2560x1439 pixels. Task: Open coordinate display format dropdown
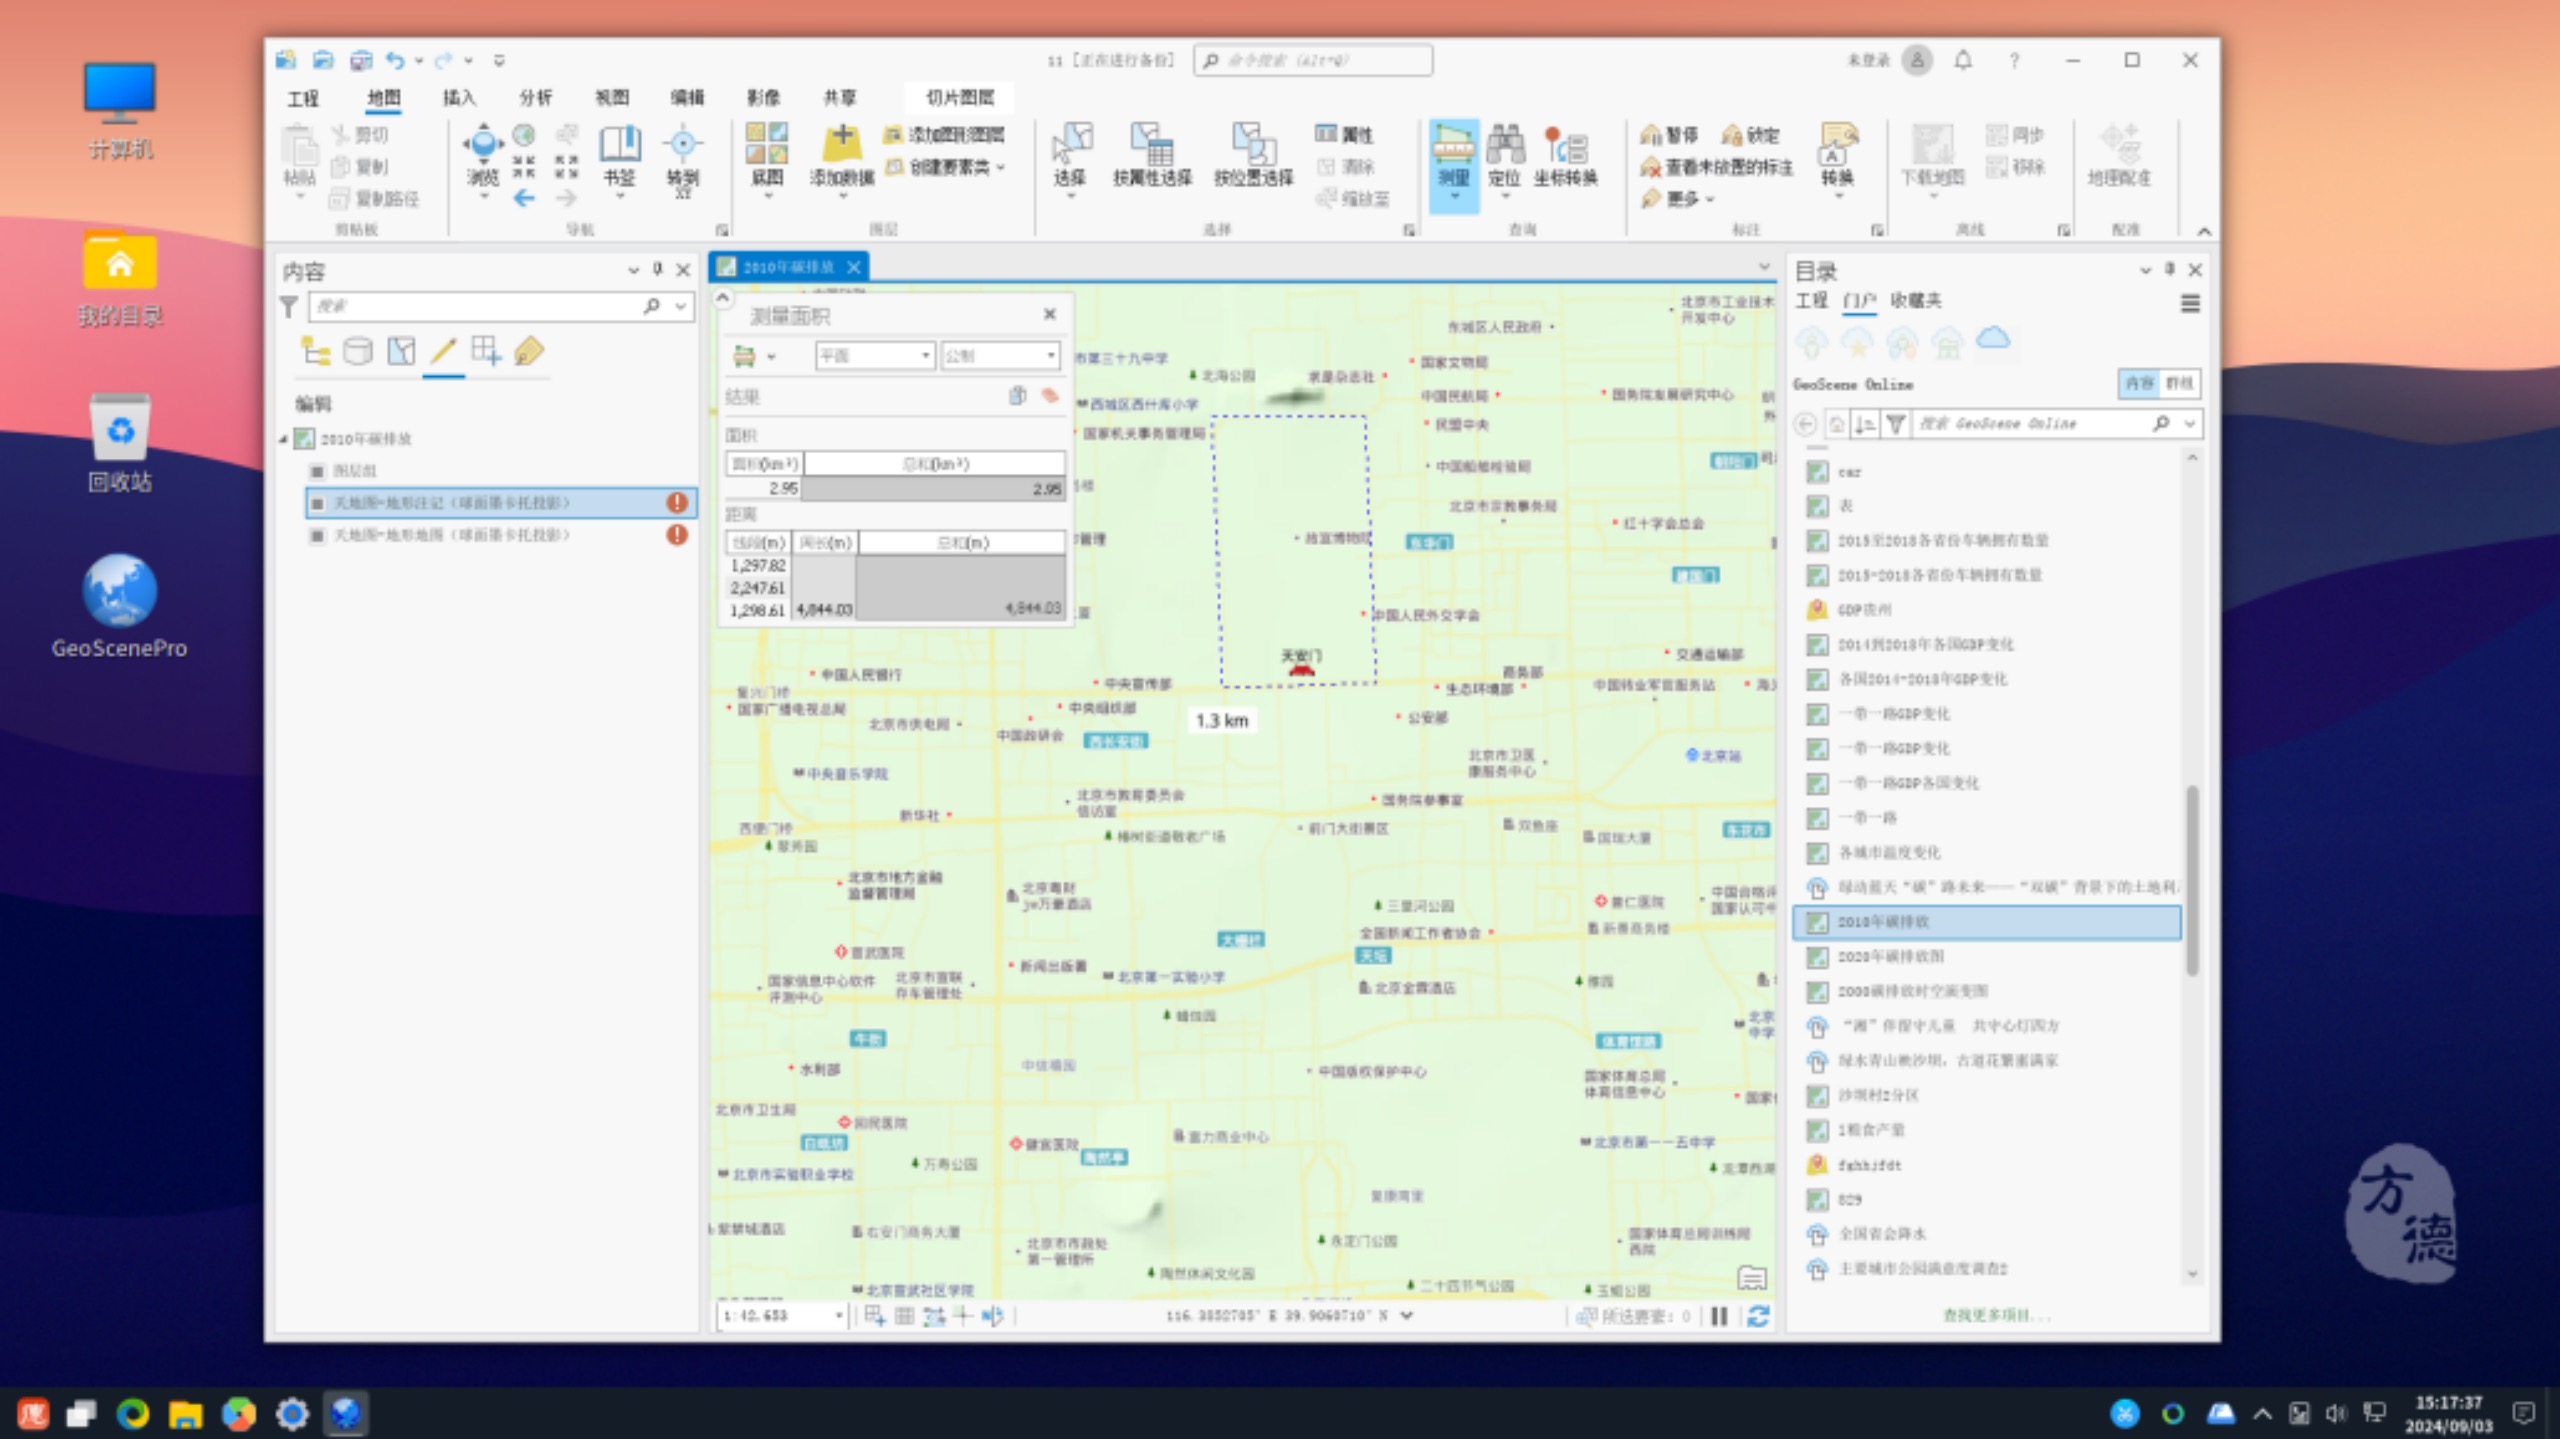1407,1316
